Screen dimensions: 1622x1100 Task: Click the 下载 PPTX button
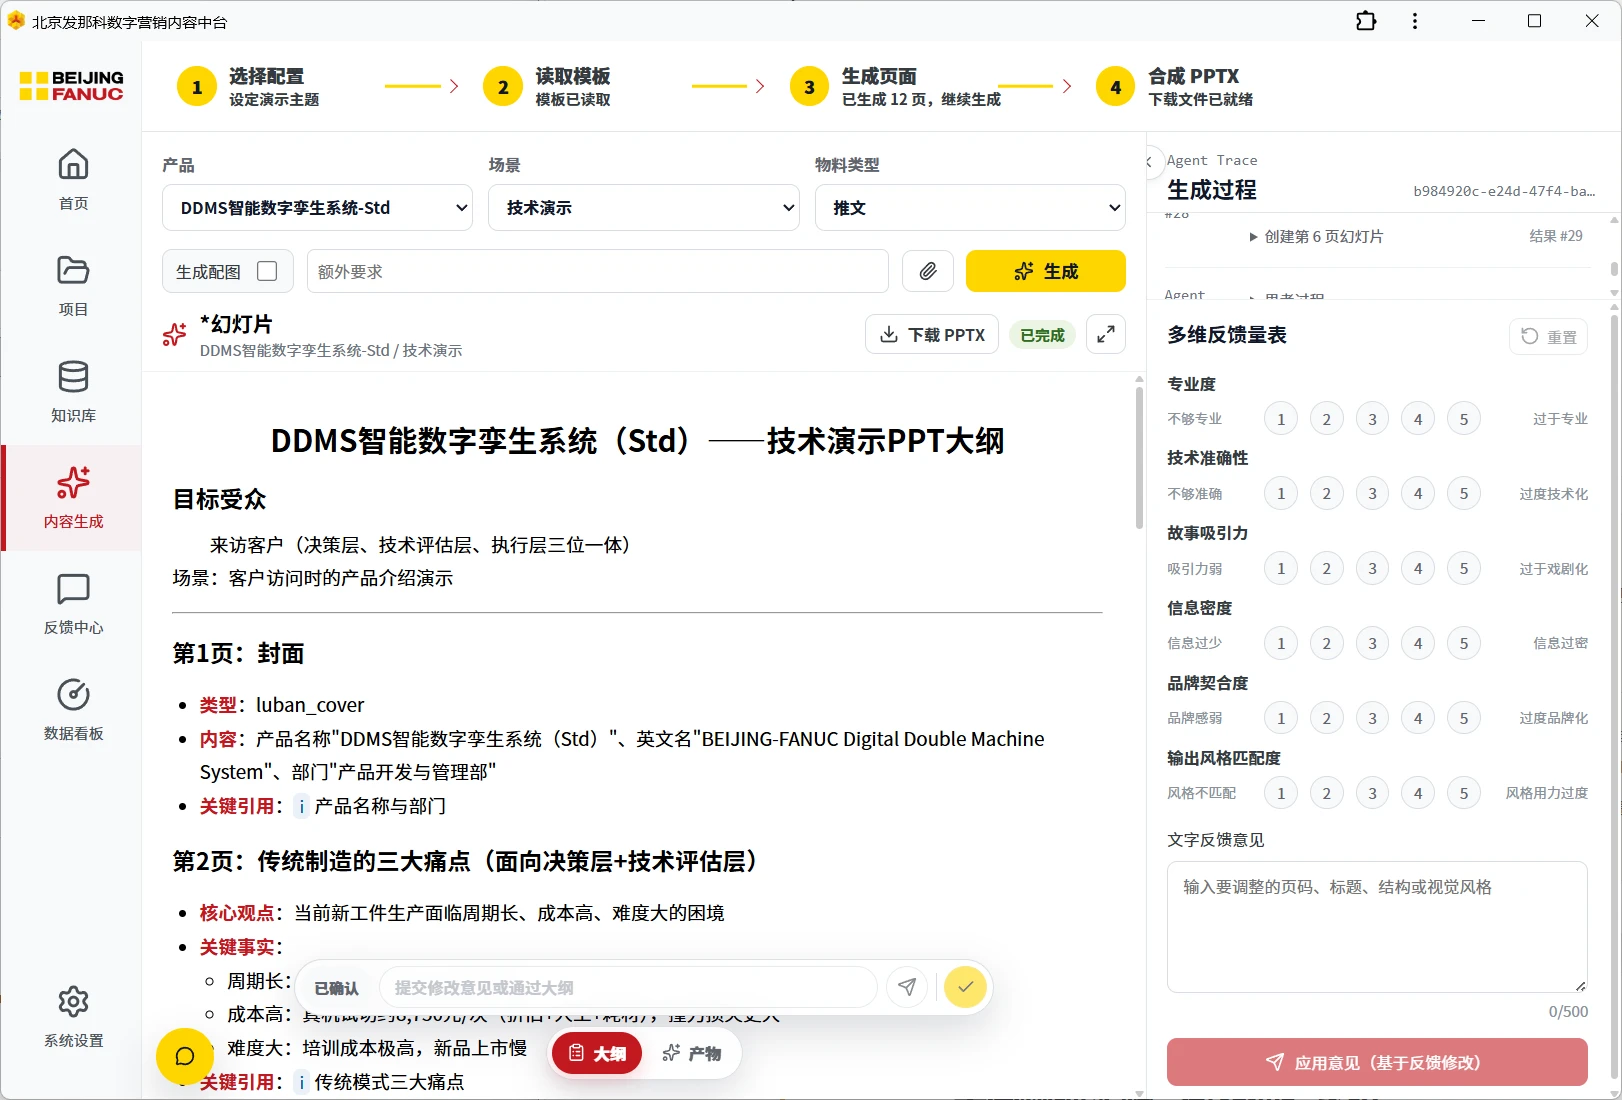(x=932, y=335)
